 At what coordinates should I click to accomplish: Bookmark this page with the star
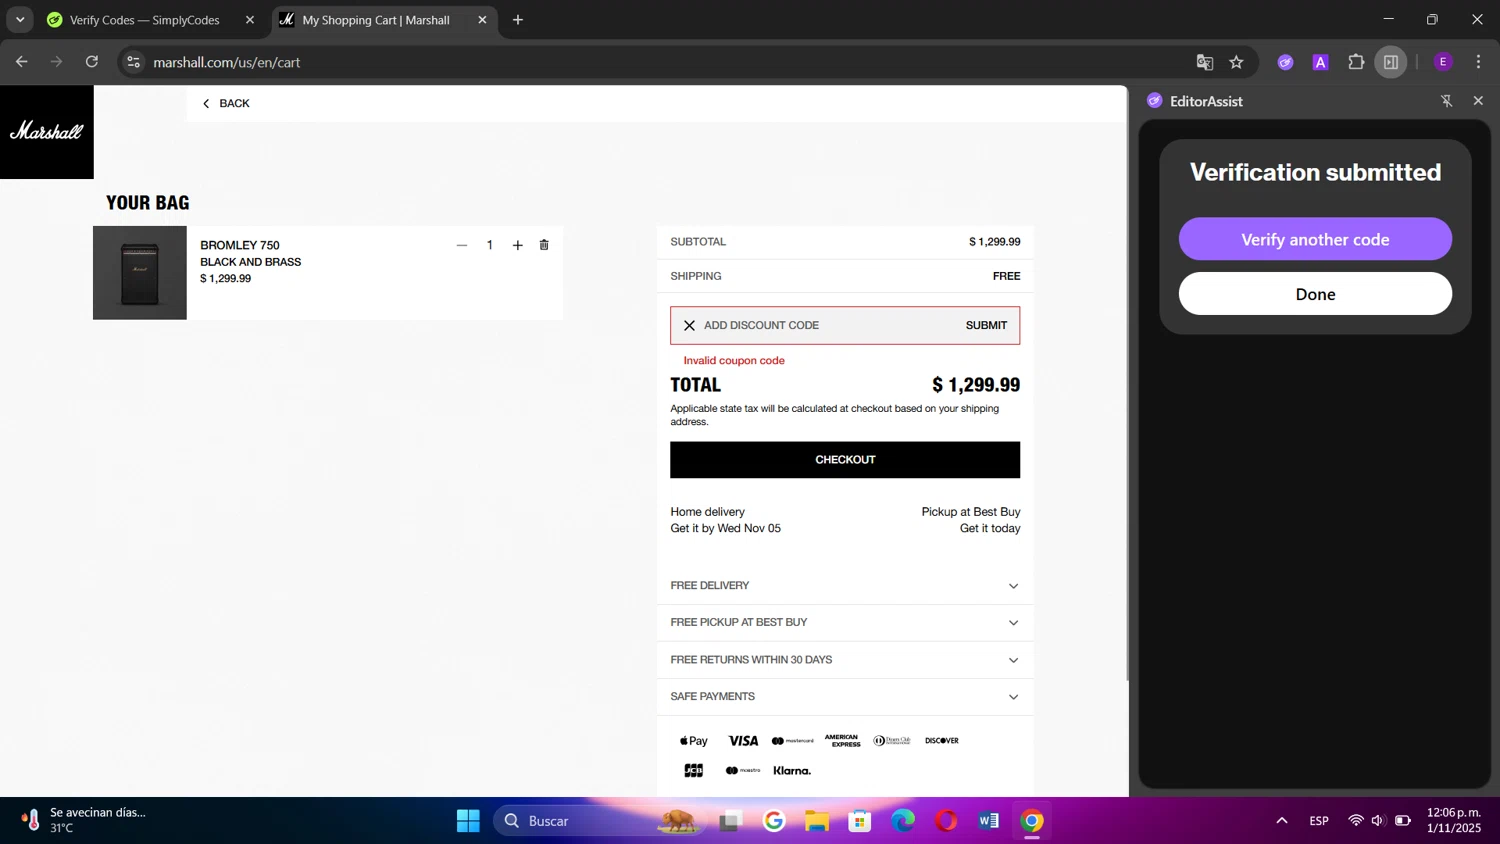[x=1237, y=62]
